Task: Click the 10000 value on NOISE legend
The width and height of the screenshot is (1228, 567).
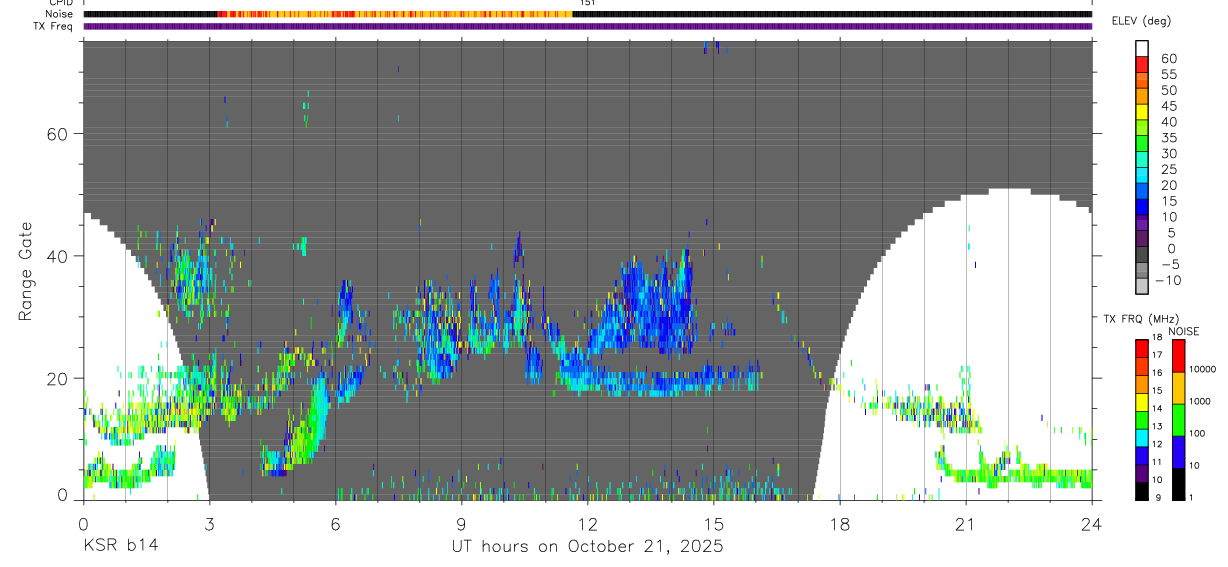Action: [x=1202, y=370]
